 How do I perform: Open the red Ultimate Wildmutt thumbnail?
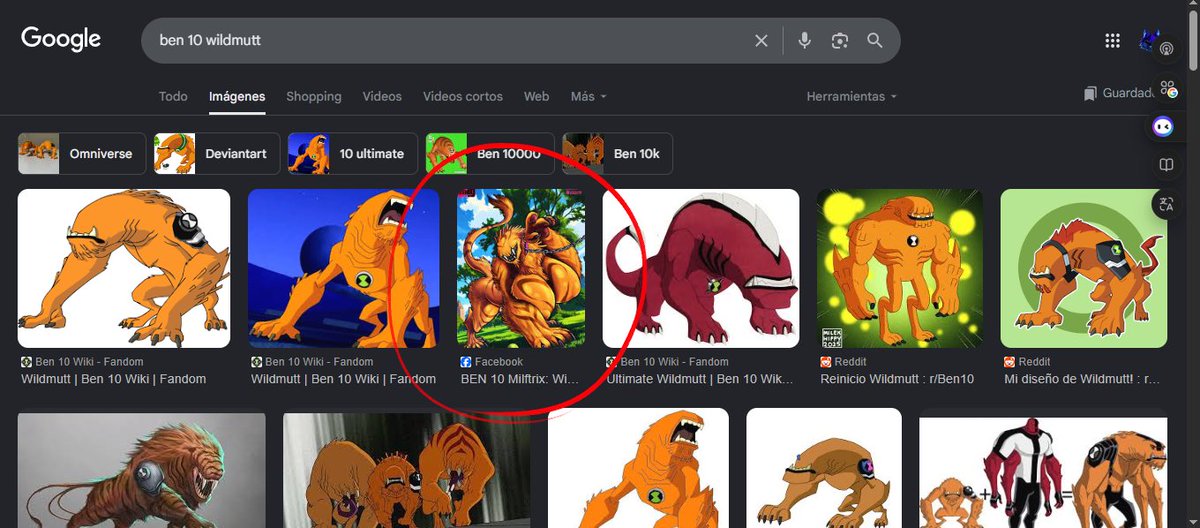701,268
